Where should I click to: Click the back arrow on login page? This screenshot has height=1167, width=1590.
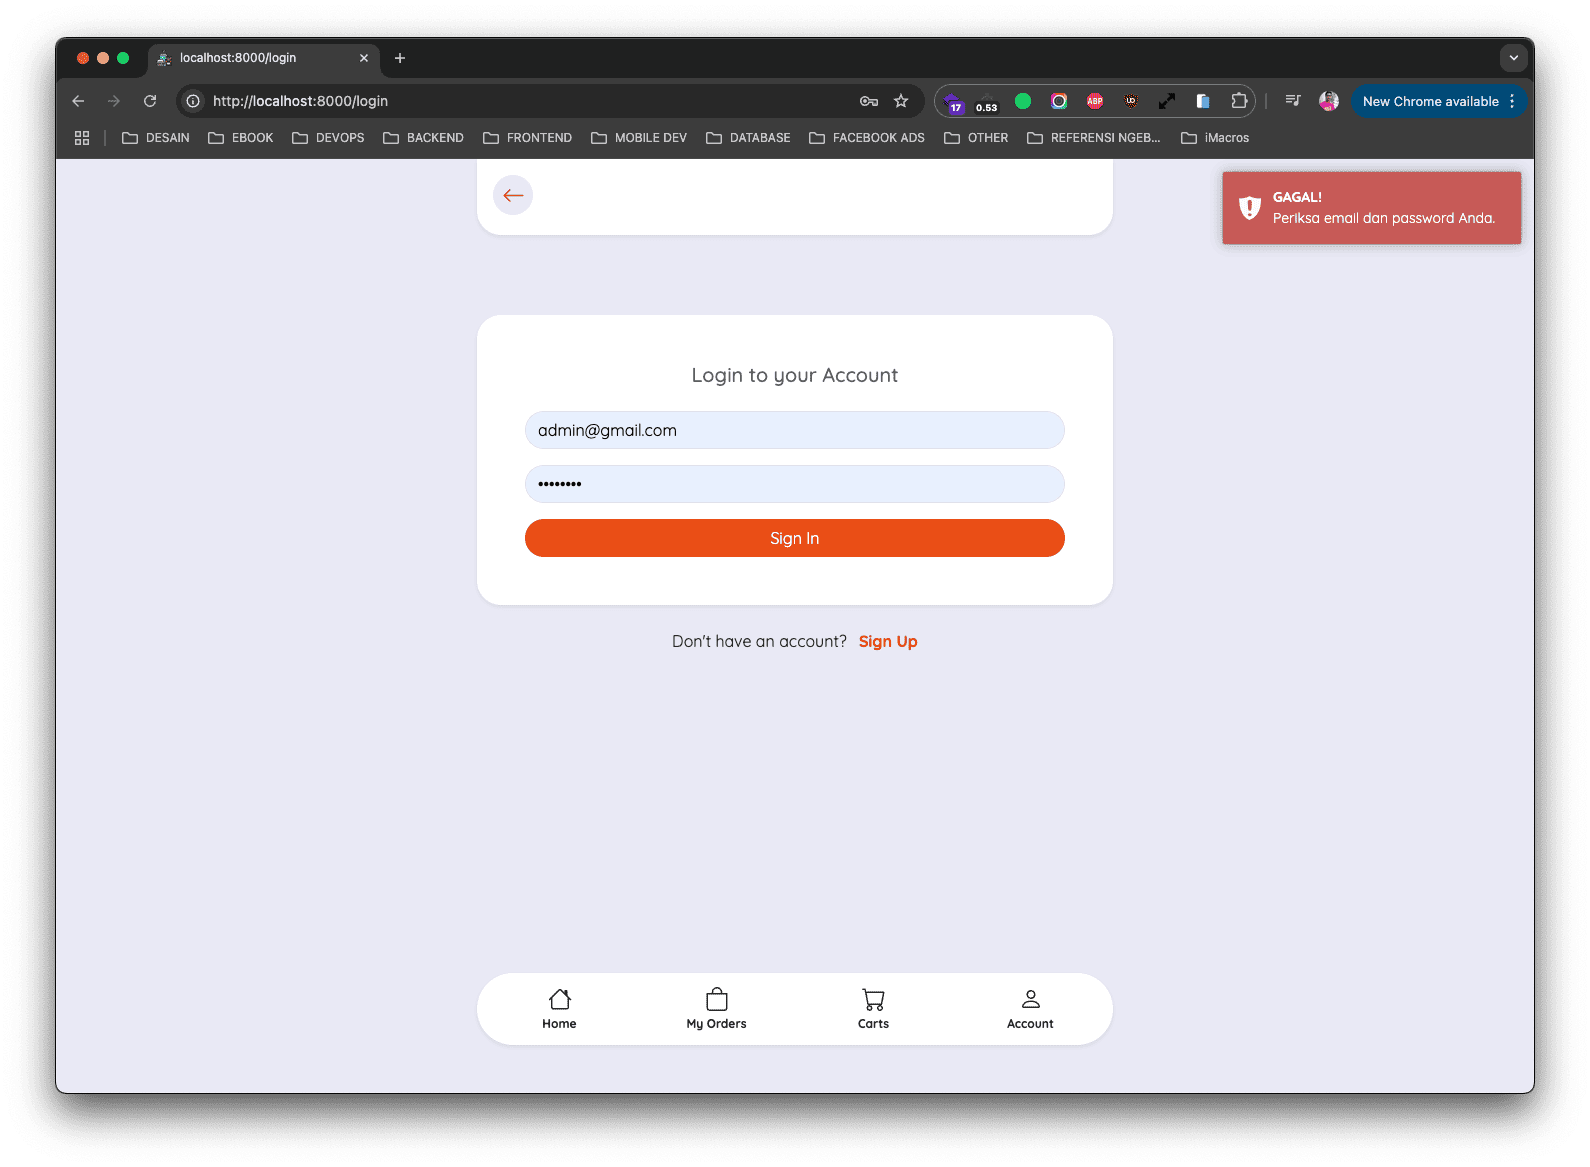pyautogui.click(x=513, y=195)
